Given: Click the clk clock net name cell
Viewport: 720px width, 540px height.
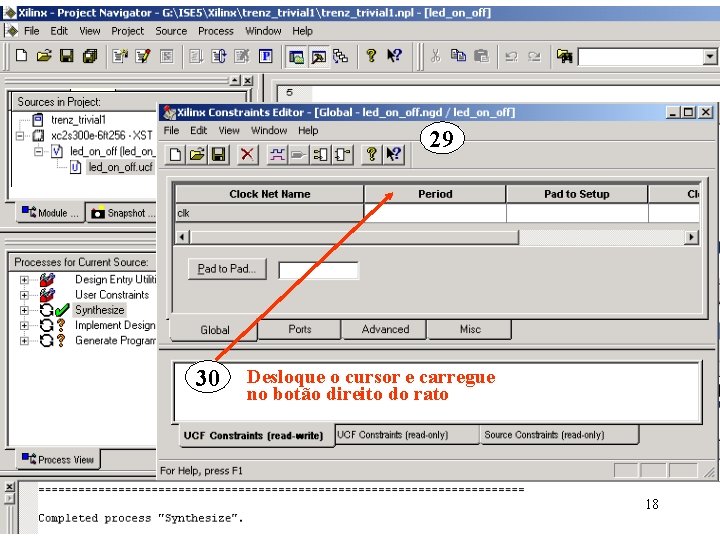Looking at the screenshot, I should pyautogui.click(x=270, y=213).
